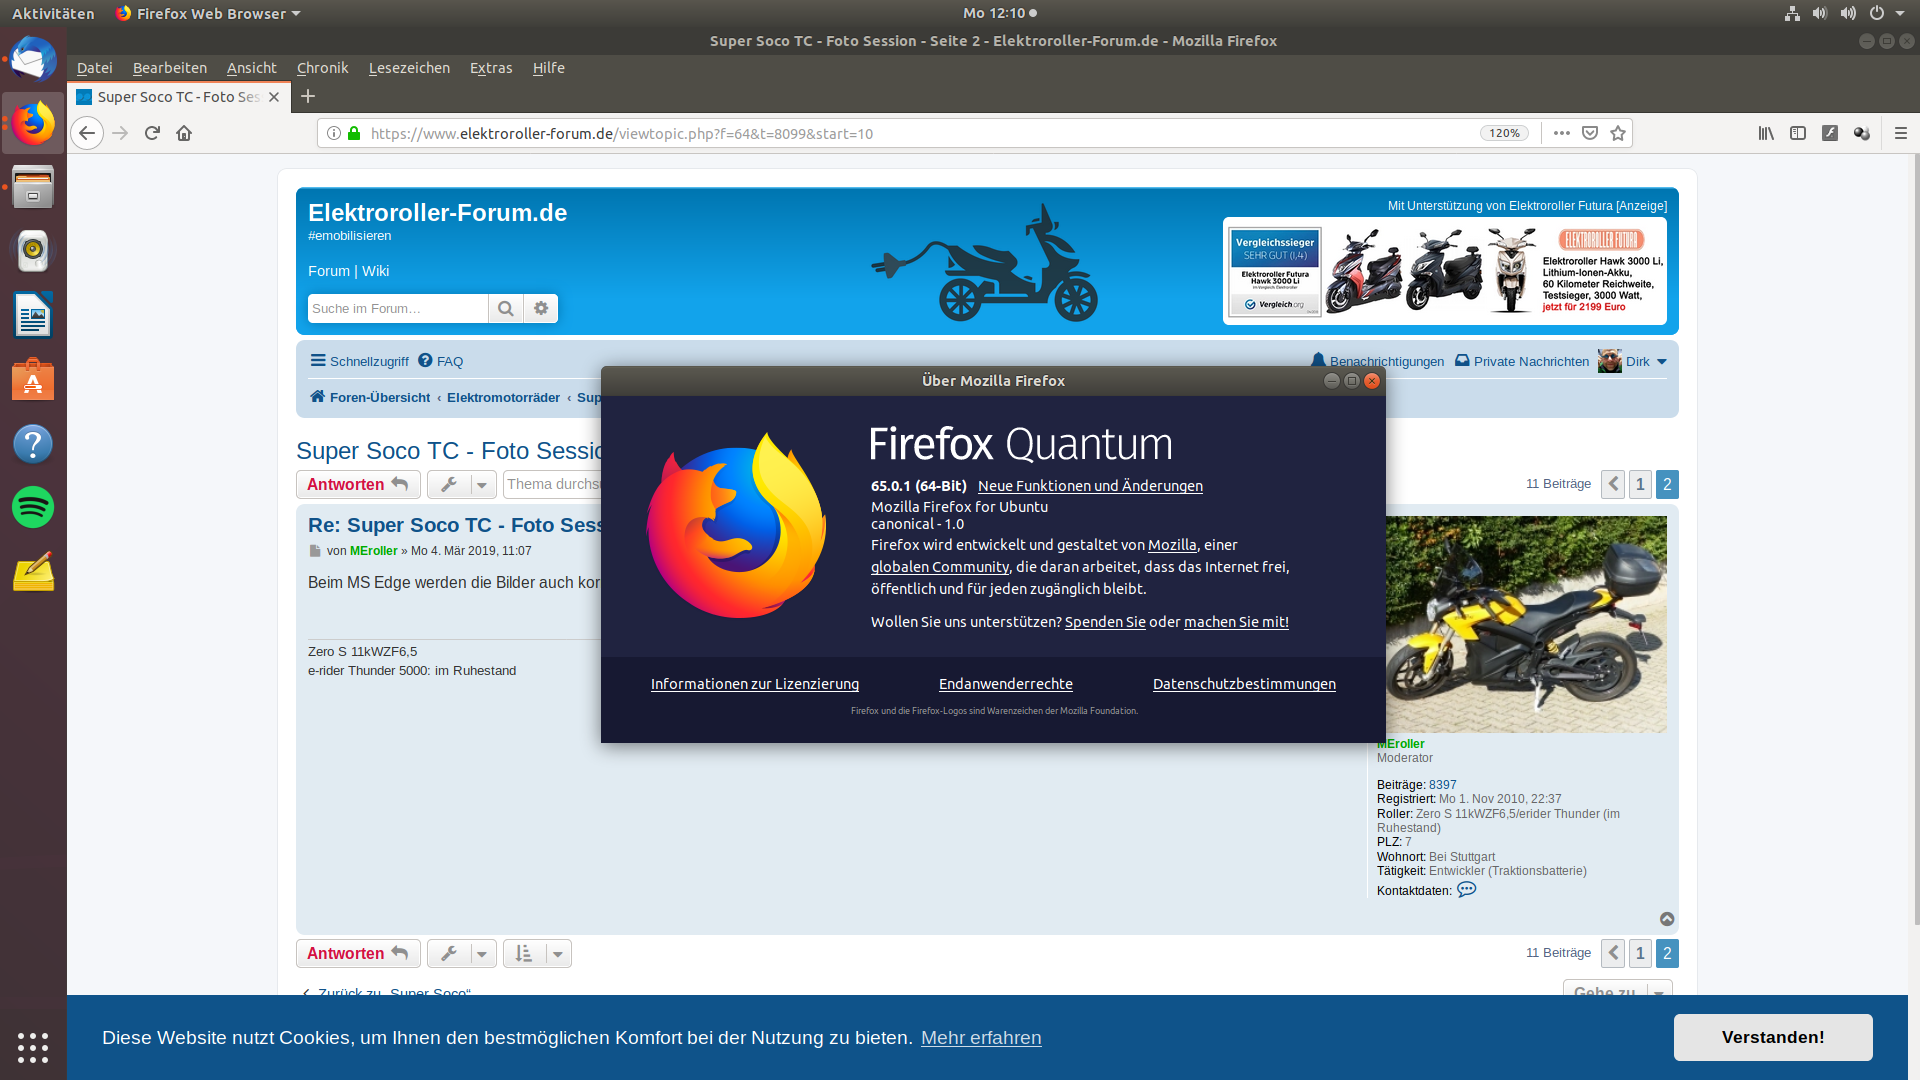Click the forum search magnifier icon

pos(506,308)
